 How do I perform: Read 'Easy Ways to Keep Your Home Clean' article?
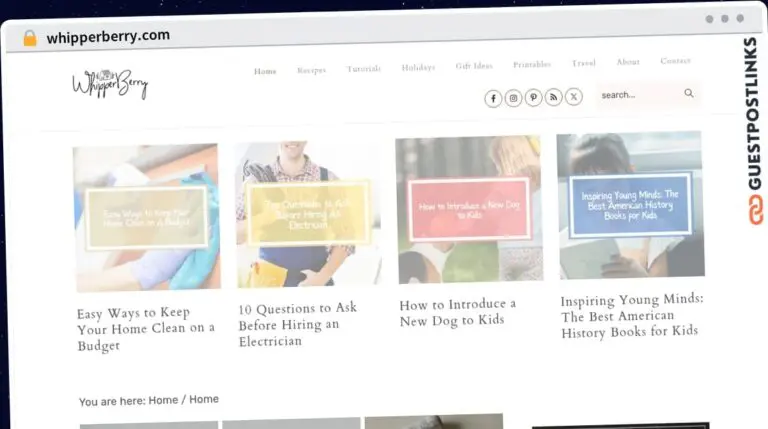[x=146, y=329]
